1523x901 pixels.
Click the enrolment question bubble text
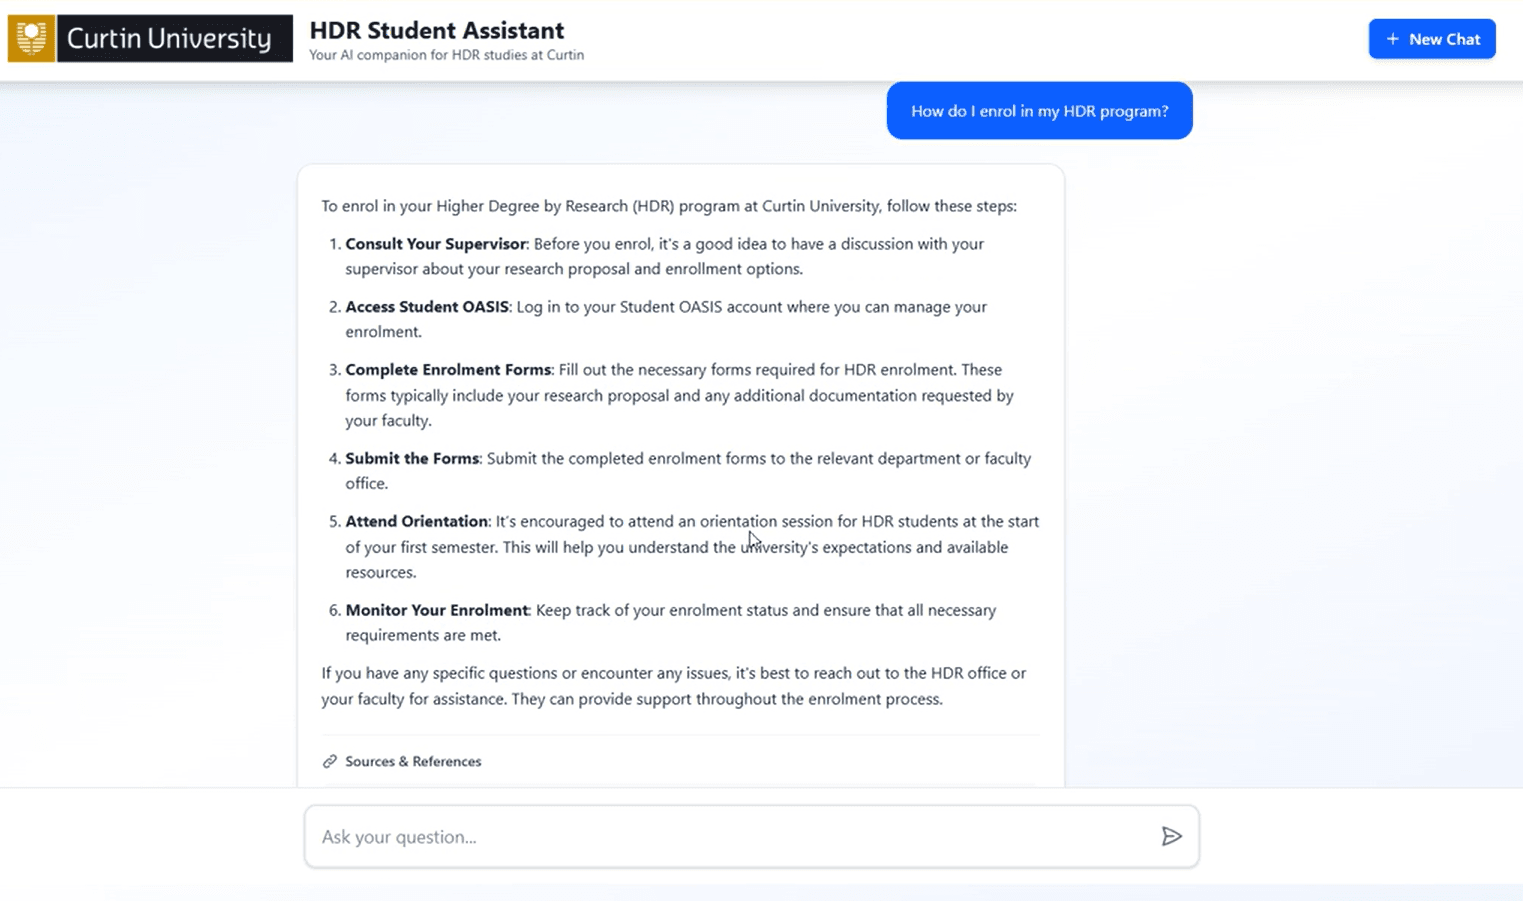click(1039, 111)
